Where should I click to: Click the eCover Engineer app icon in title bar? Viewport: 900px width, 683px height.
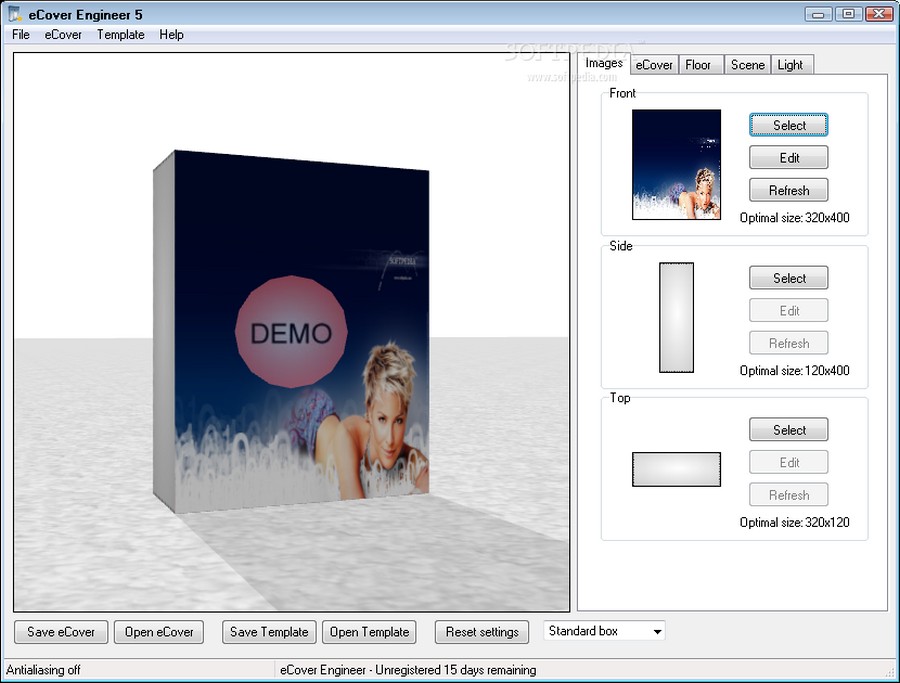[x=16, y=14]
